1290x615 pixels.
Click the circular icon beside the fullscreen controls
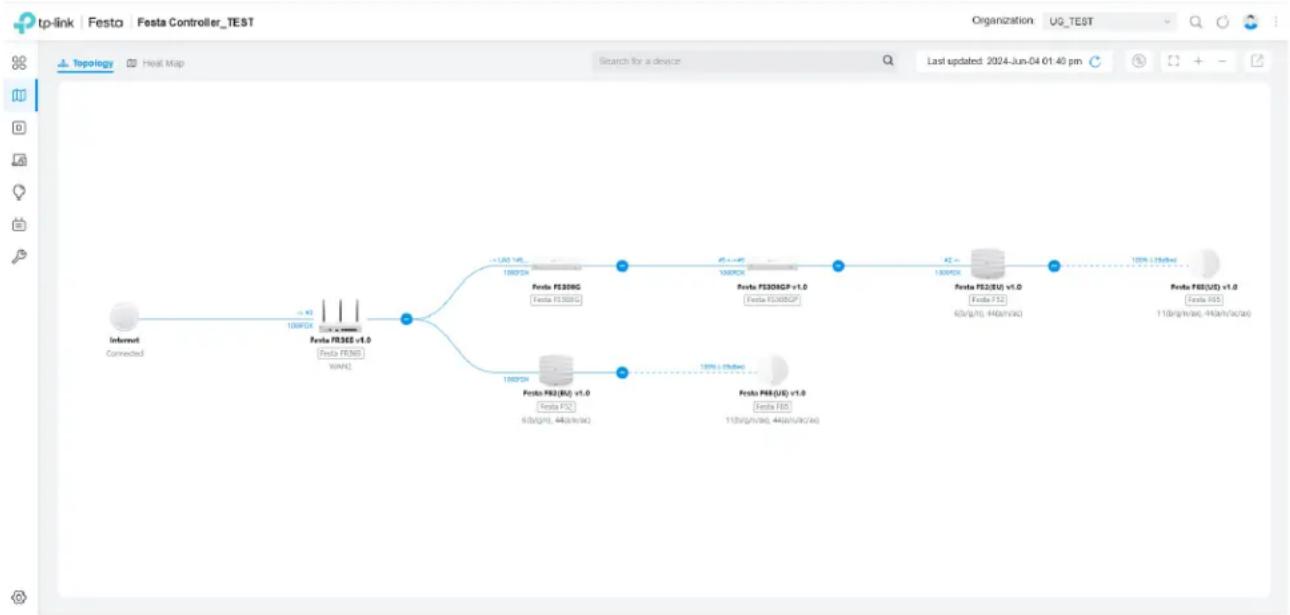pyautogui.click(x=1138, y=62)
